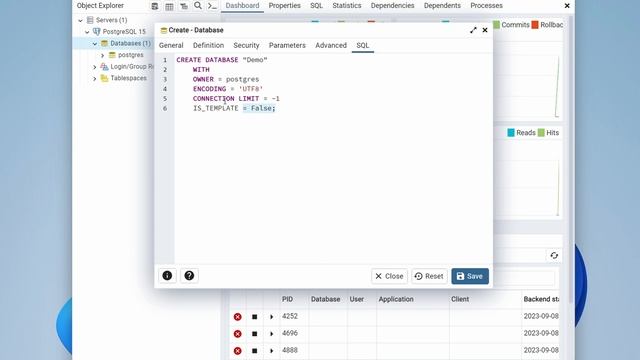Click the View Data table icon
The height and width of the screenshot is (360, 640).
pos(169,6)
